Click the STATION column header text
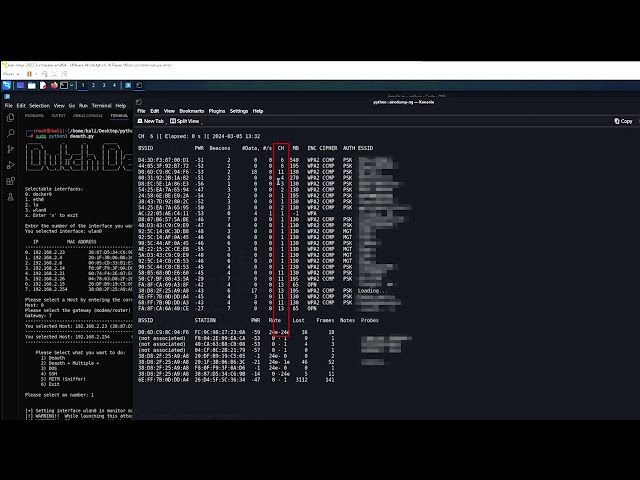 (x=205, y=320)
